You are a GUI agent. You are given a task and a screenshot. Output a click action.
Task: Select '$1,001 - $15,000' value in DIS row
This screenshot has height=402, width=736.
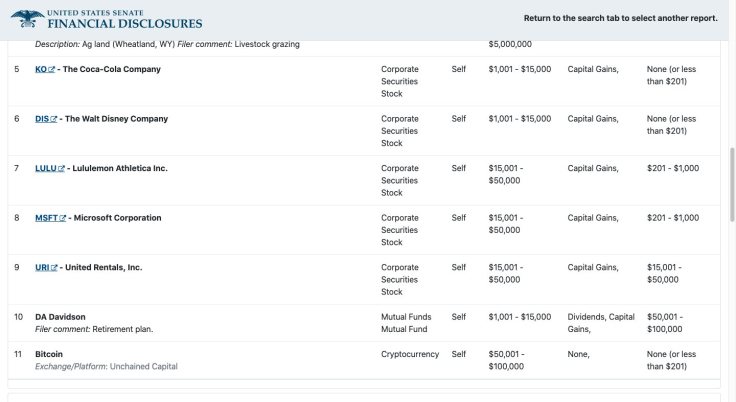pyautogui.click(x=520, y=119)
